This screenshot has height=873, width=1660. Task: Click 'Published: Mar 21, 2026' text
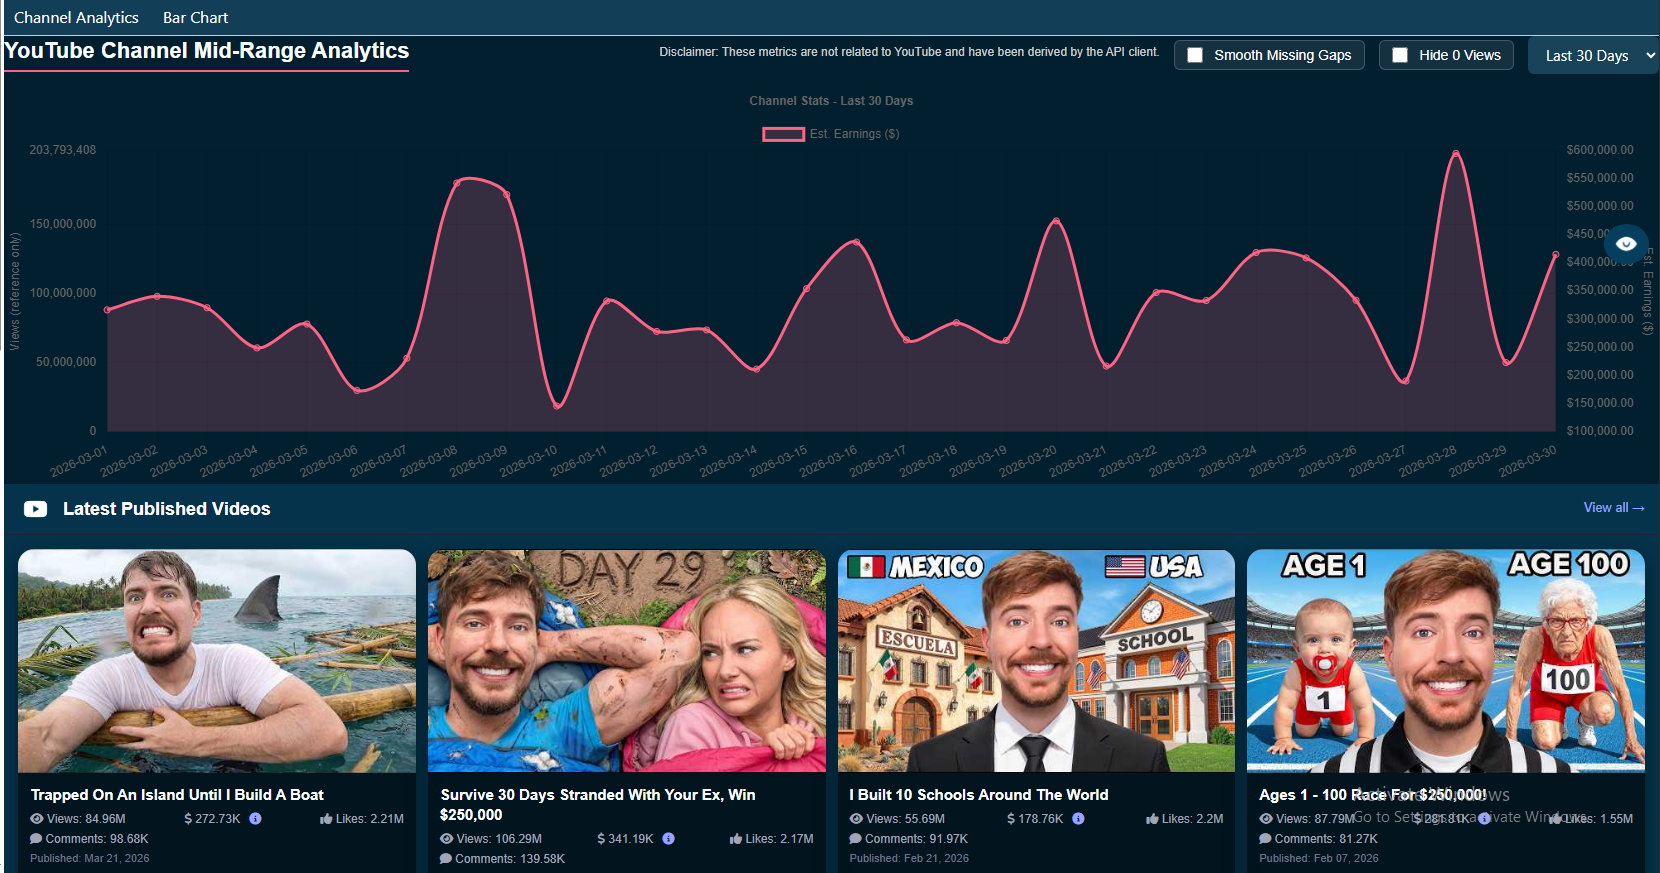pos(90,858)
